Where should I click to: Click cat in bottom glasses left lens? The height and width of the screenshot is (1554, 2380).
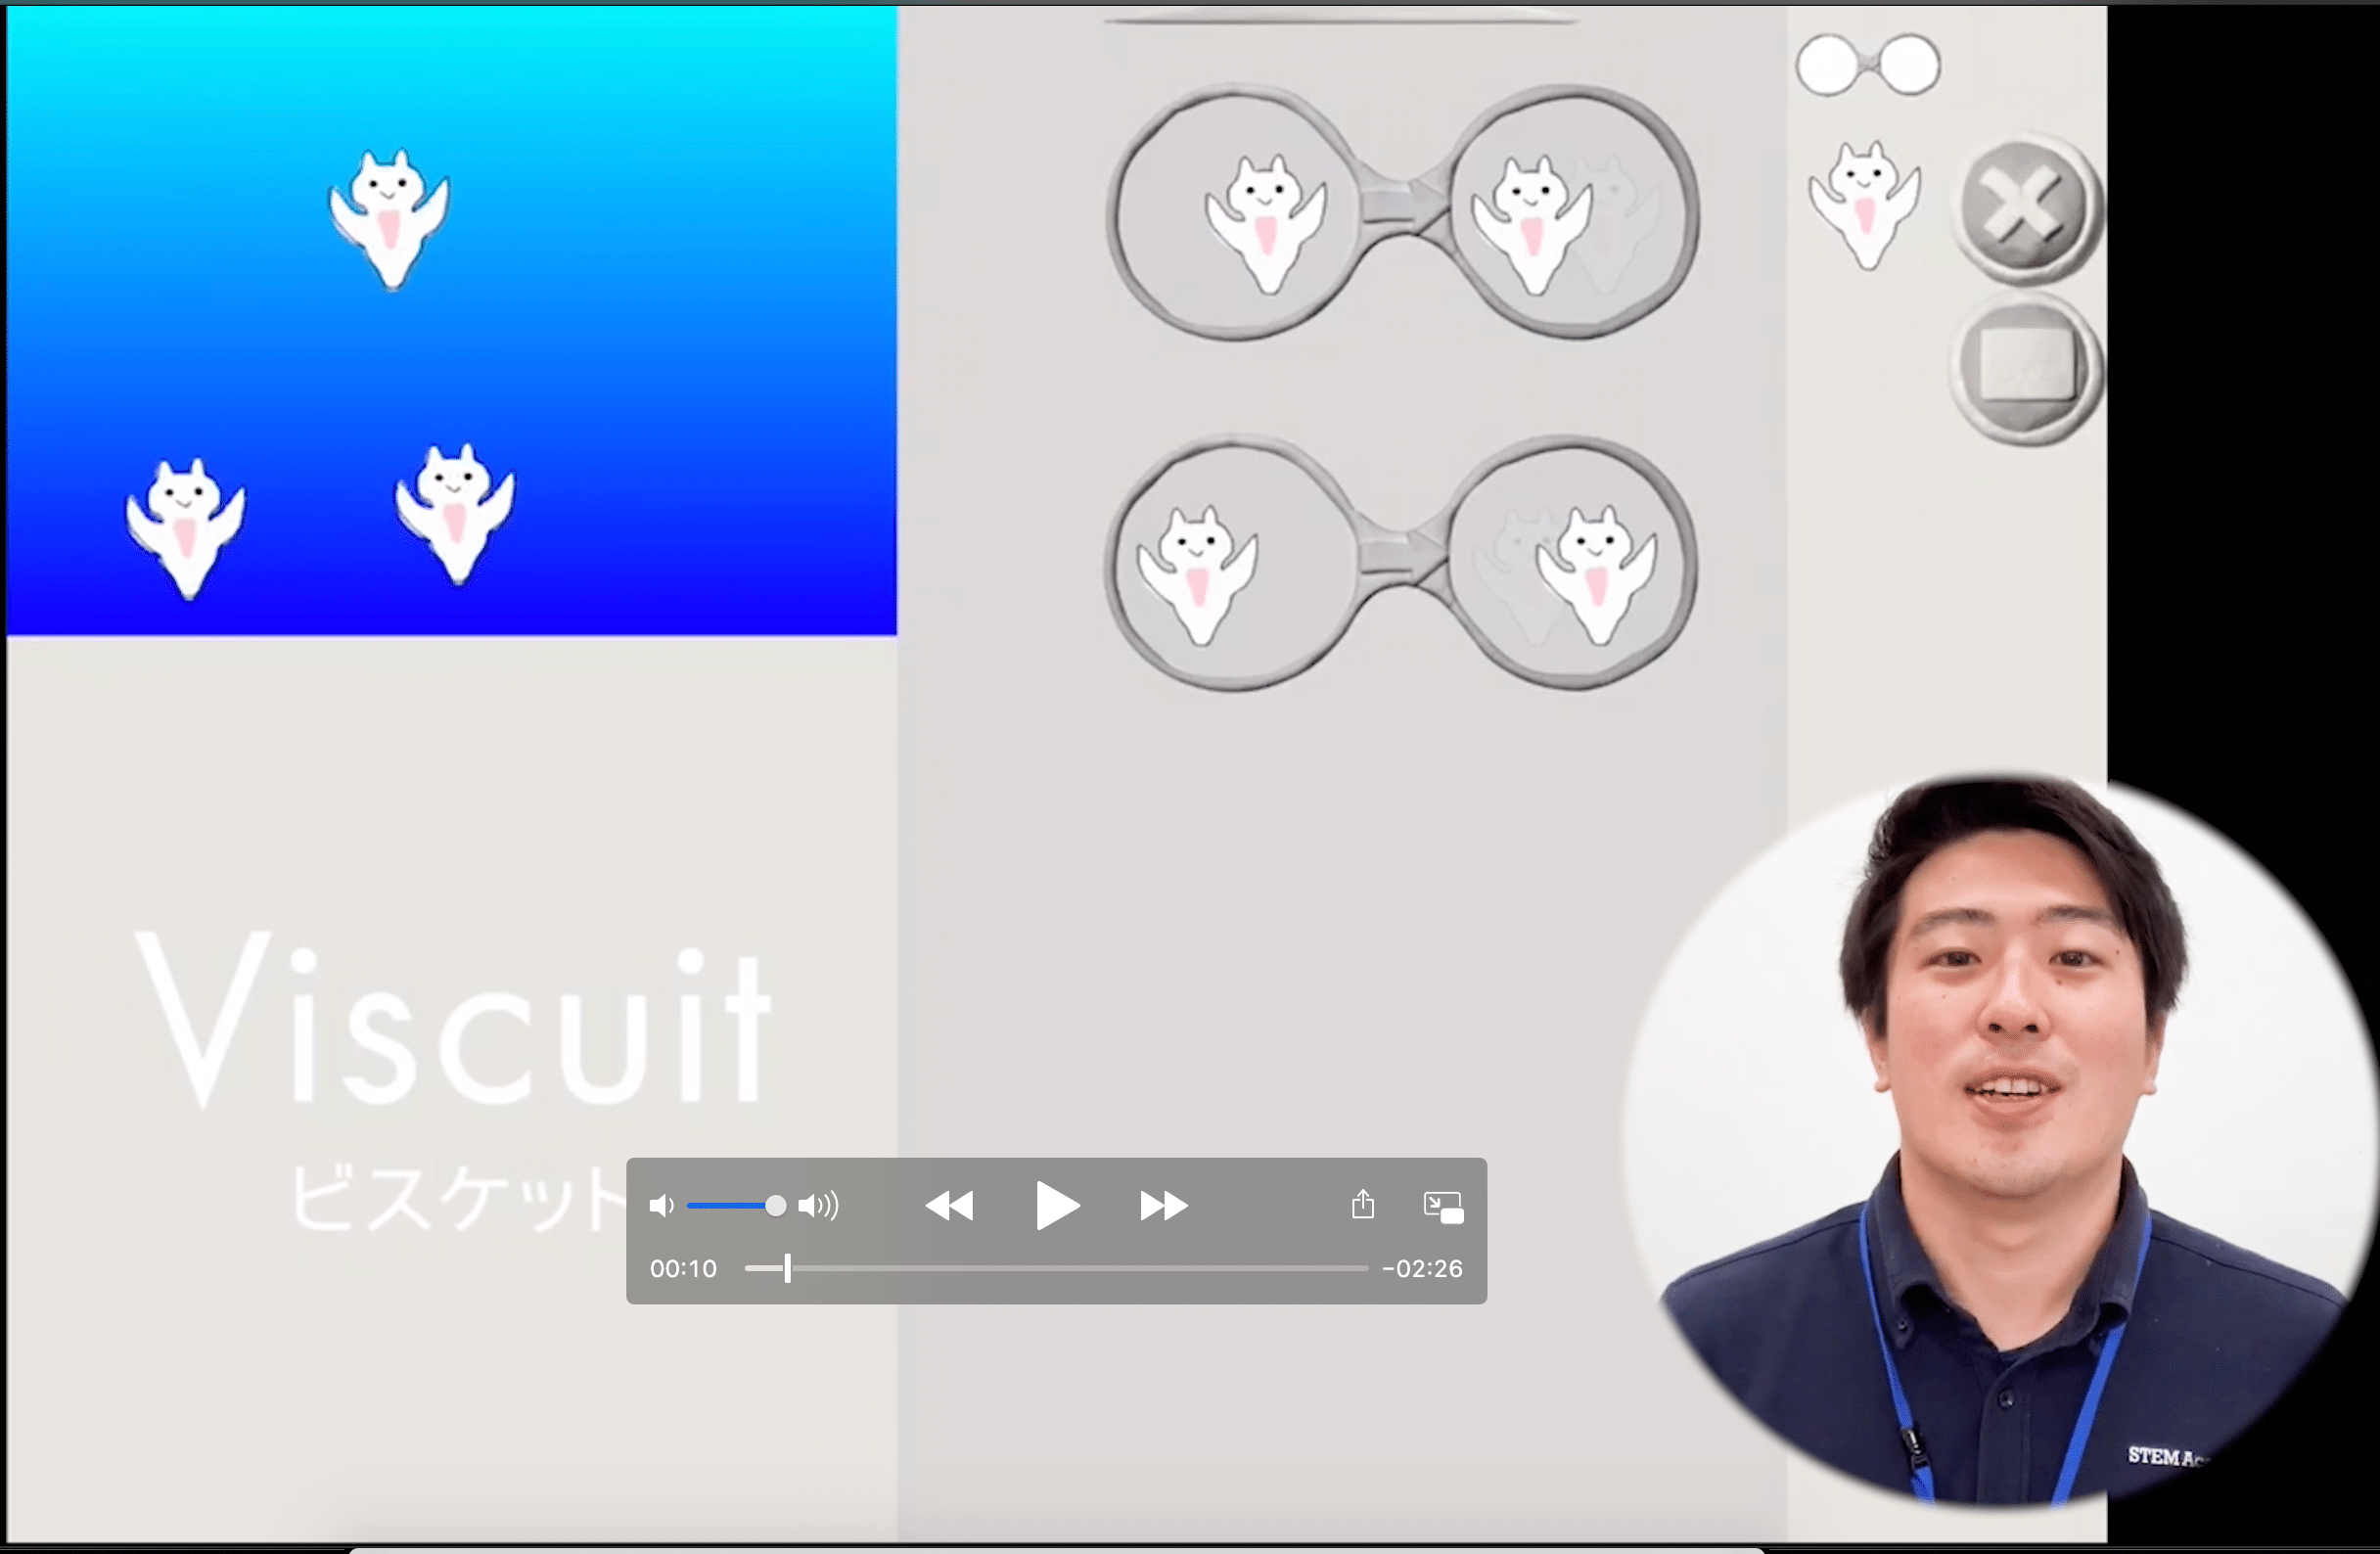(x=1198, y=576)
